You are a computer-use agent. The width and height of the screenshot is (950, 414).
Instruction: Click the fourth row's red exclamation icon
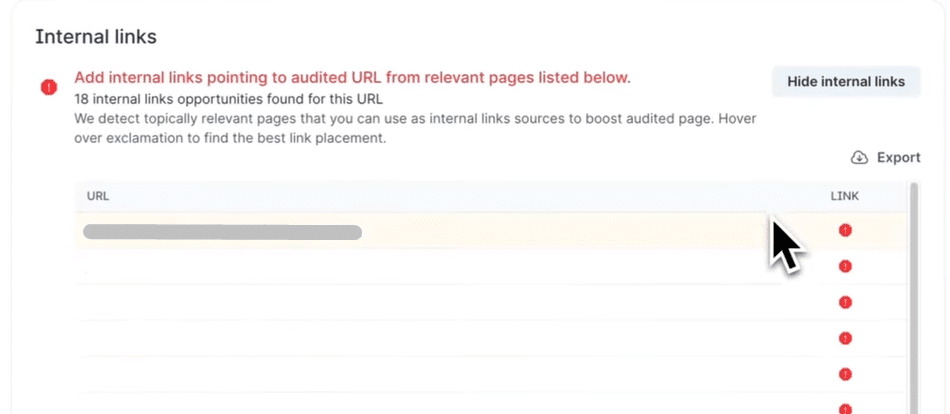[845, 338]
